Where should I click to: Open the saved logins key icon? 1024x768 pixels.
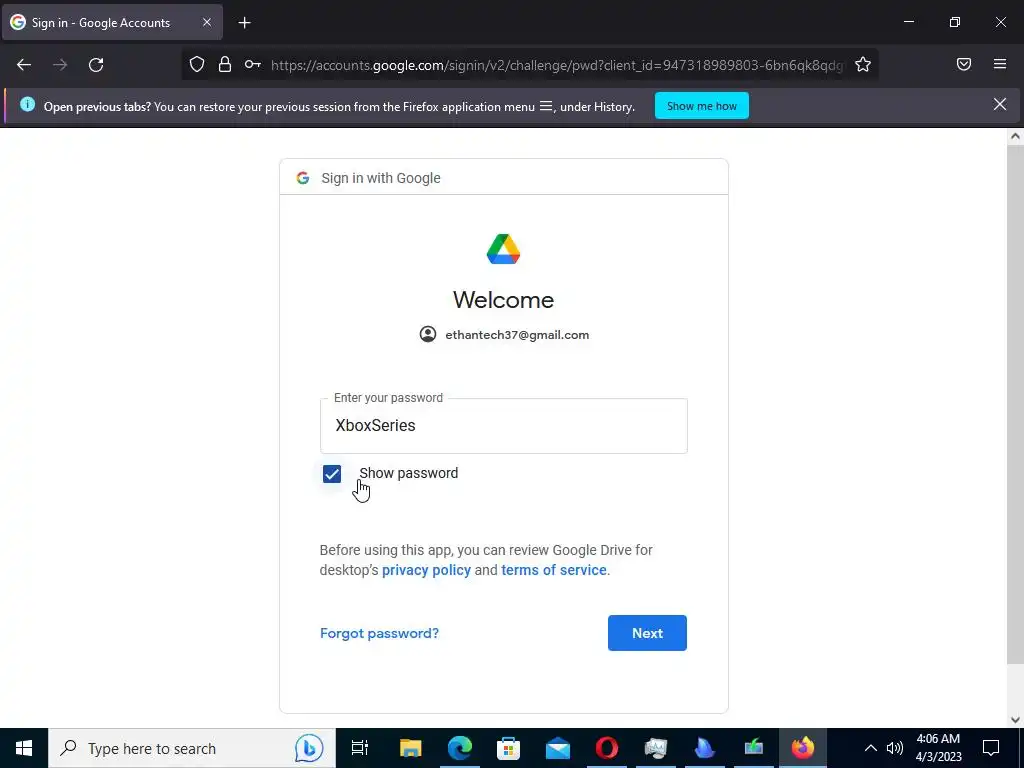pos(253,64)
